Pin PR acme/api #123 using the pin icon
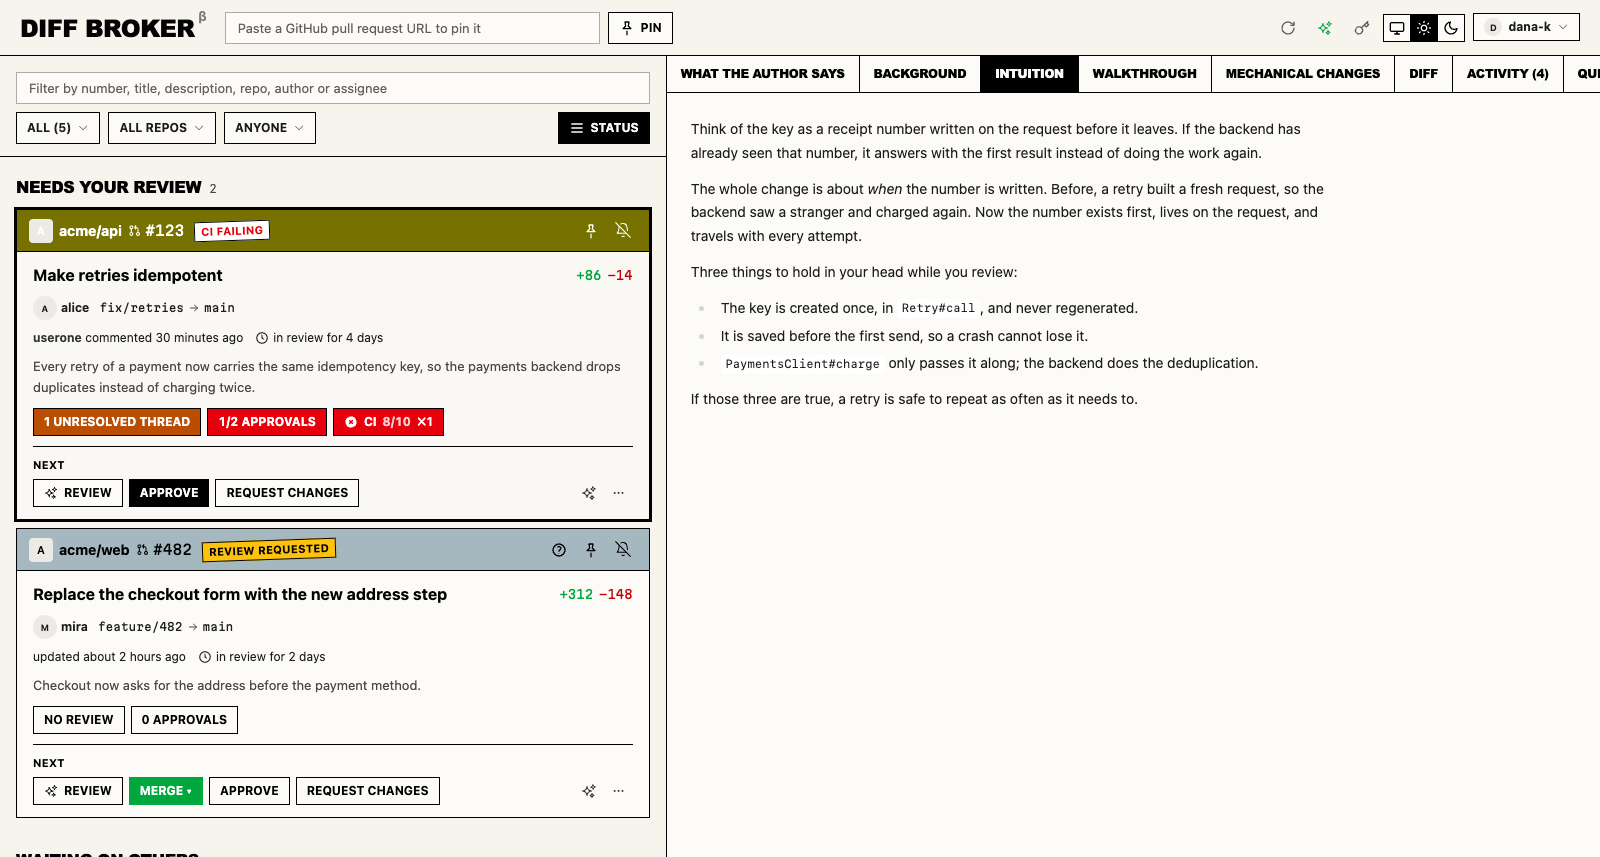 (x=591, y=231)
